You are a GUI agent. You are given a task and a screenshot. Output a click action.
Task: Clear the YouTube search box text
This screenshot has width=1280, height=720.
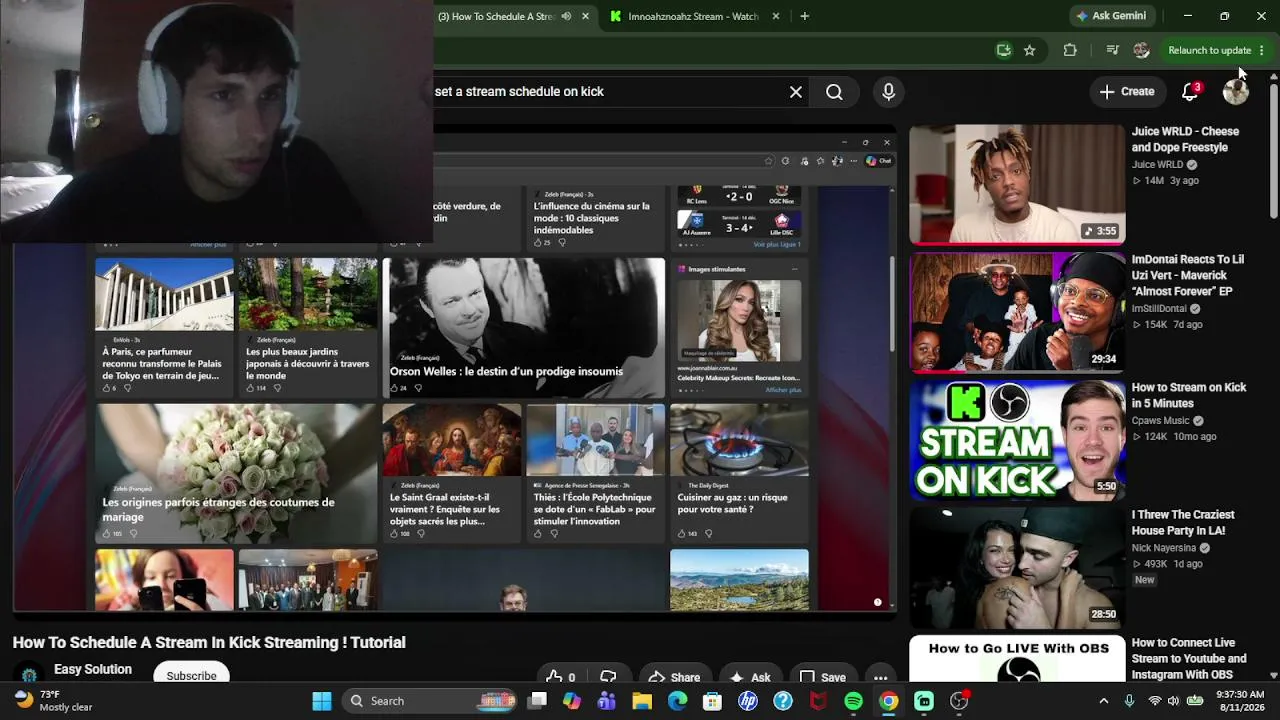[796, 92]
